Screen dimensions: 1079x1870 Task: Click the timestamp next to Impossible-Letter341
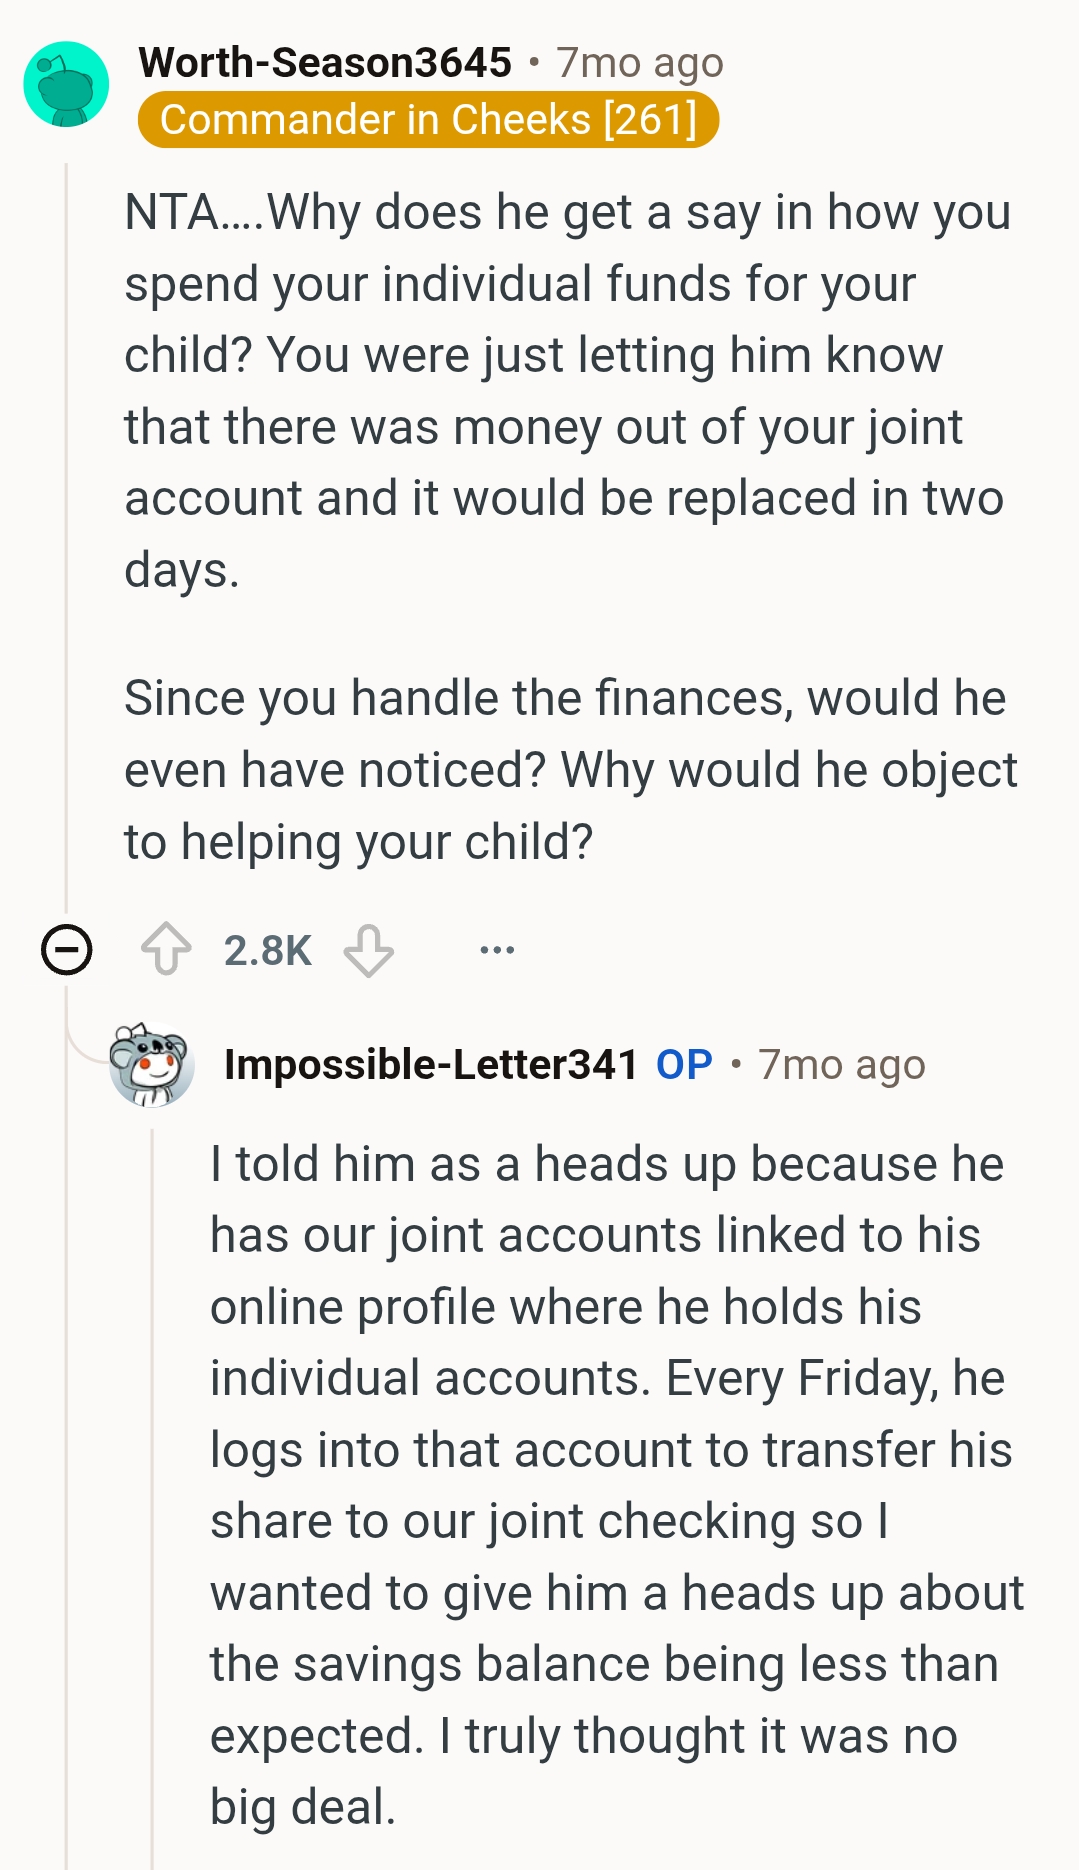841,1065
